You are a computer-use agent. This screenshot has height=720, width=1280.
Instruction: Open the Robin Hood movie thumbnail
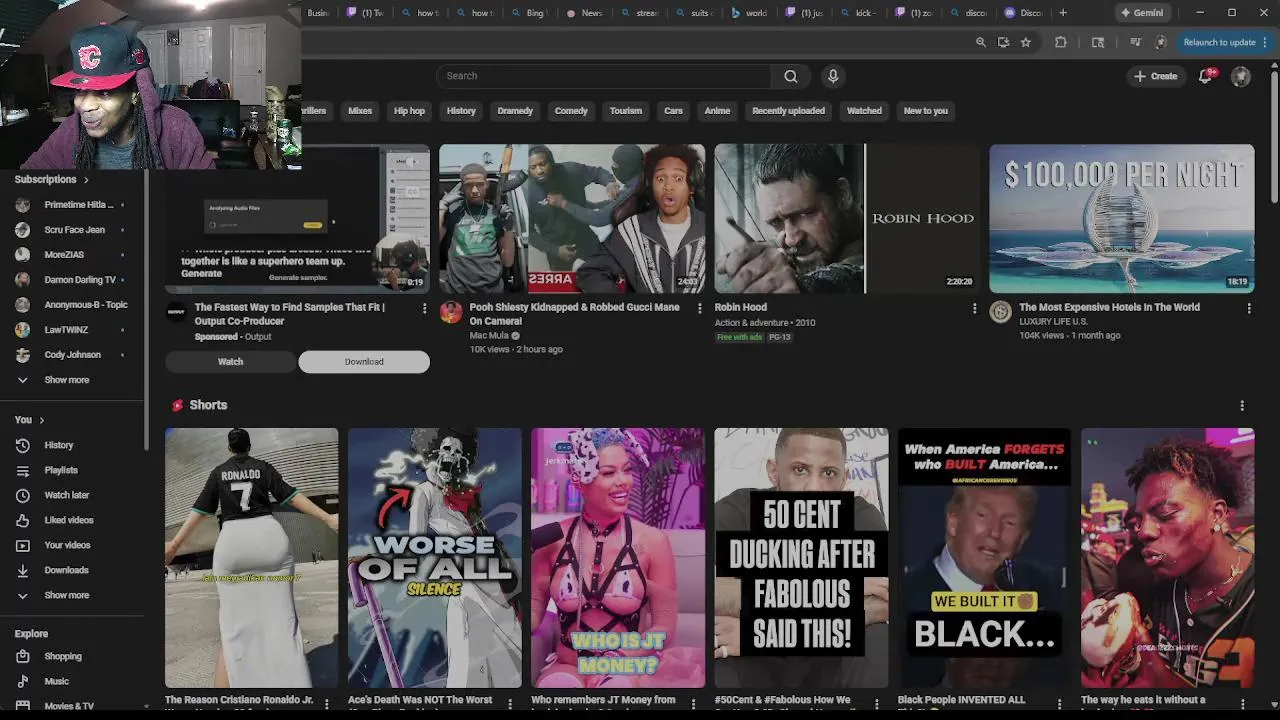point(847,219)
